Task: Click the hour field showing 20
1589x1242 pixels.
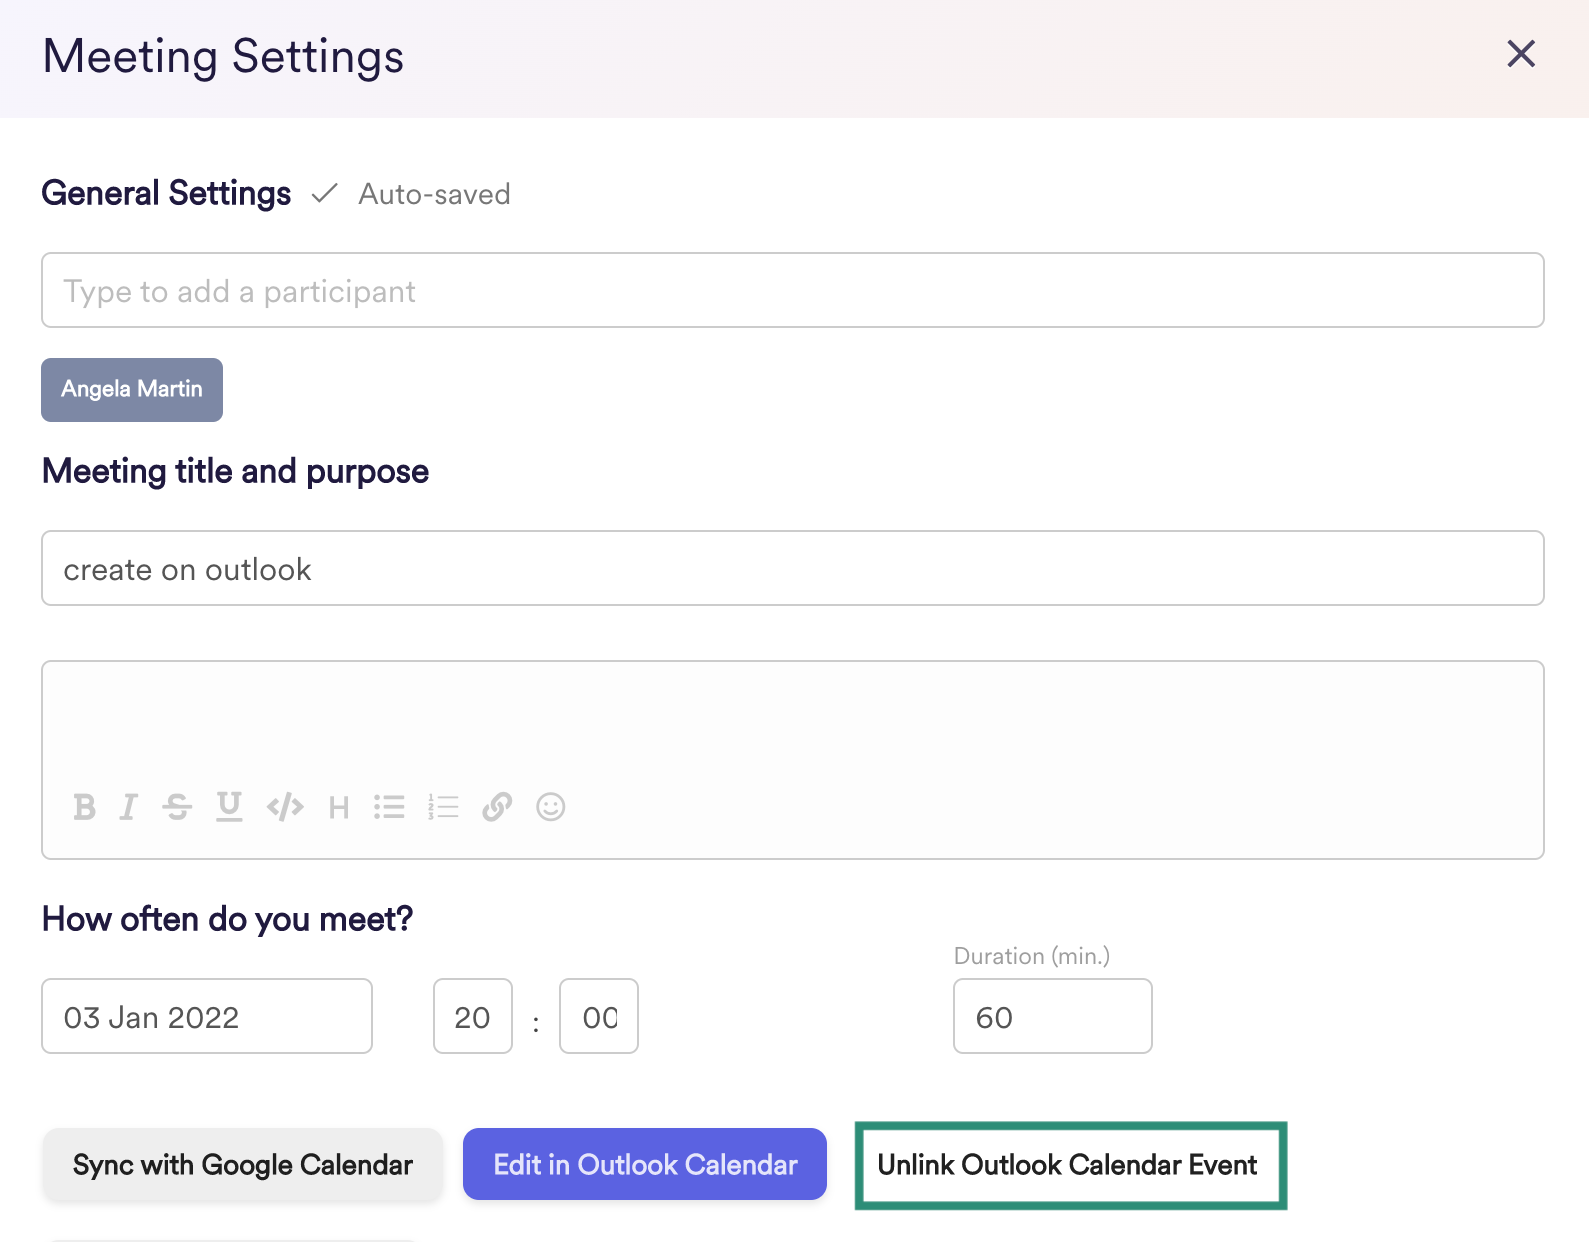Action: coord(473,1017)
